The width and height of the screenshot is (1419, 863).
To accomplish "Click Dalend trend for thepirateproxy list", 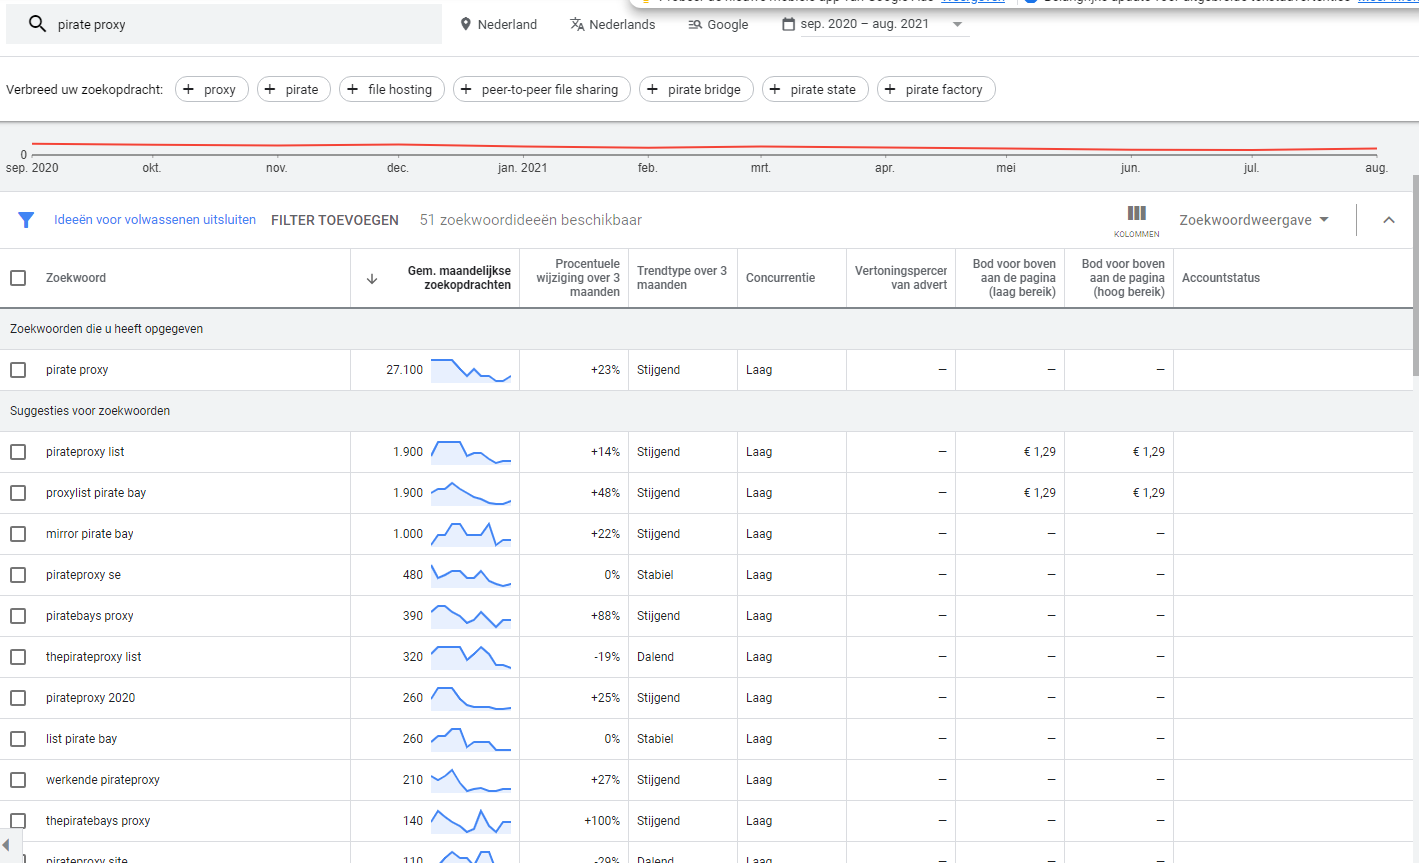I will [x=655, y=657].
